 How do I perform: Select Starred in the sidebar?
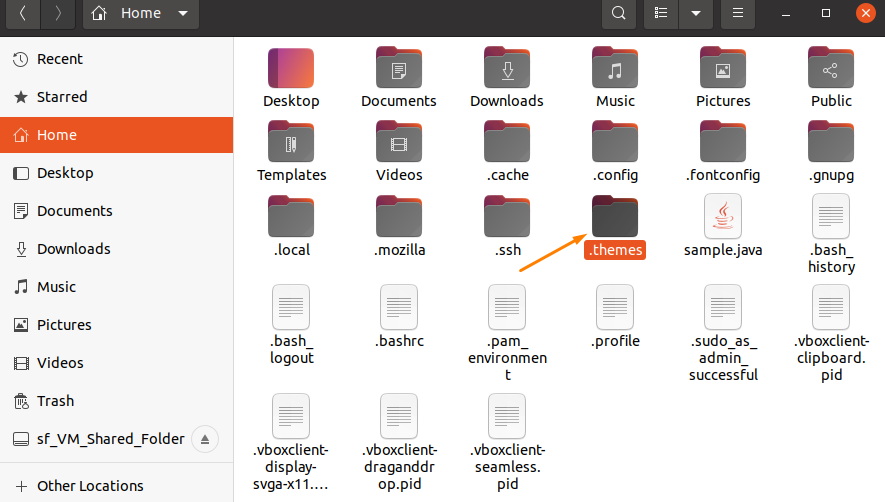116,97
